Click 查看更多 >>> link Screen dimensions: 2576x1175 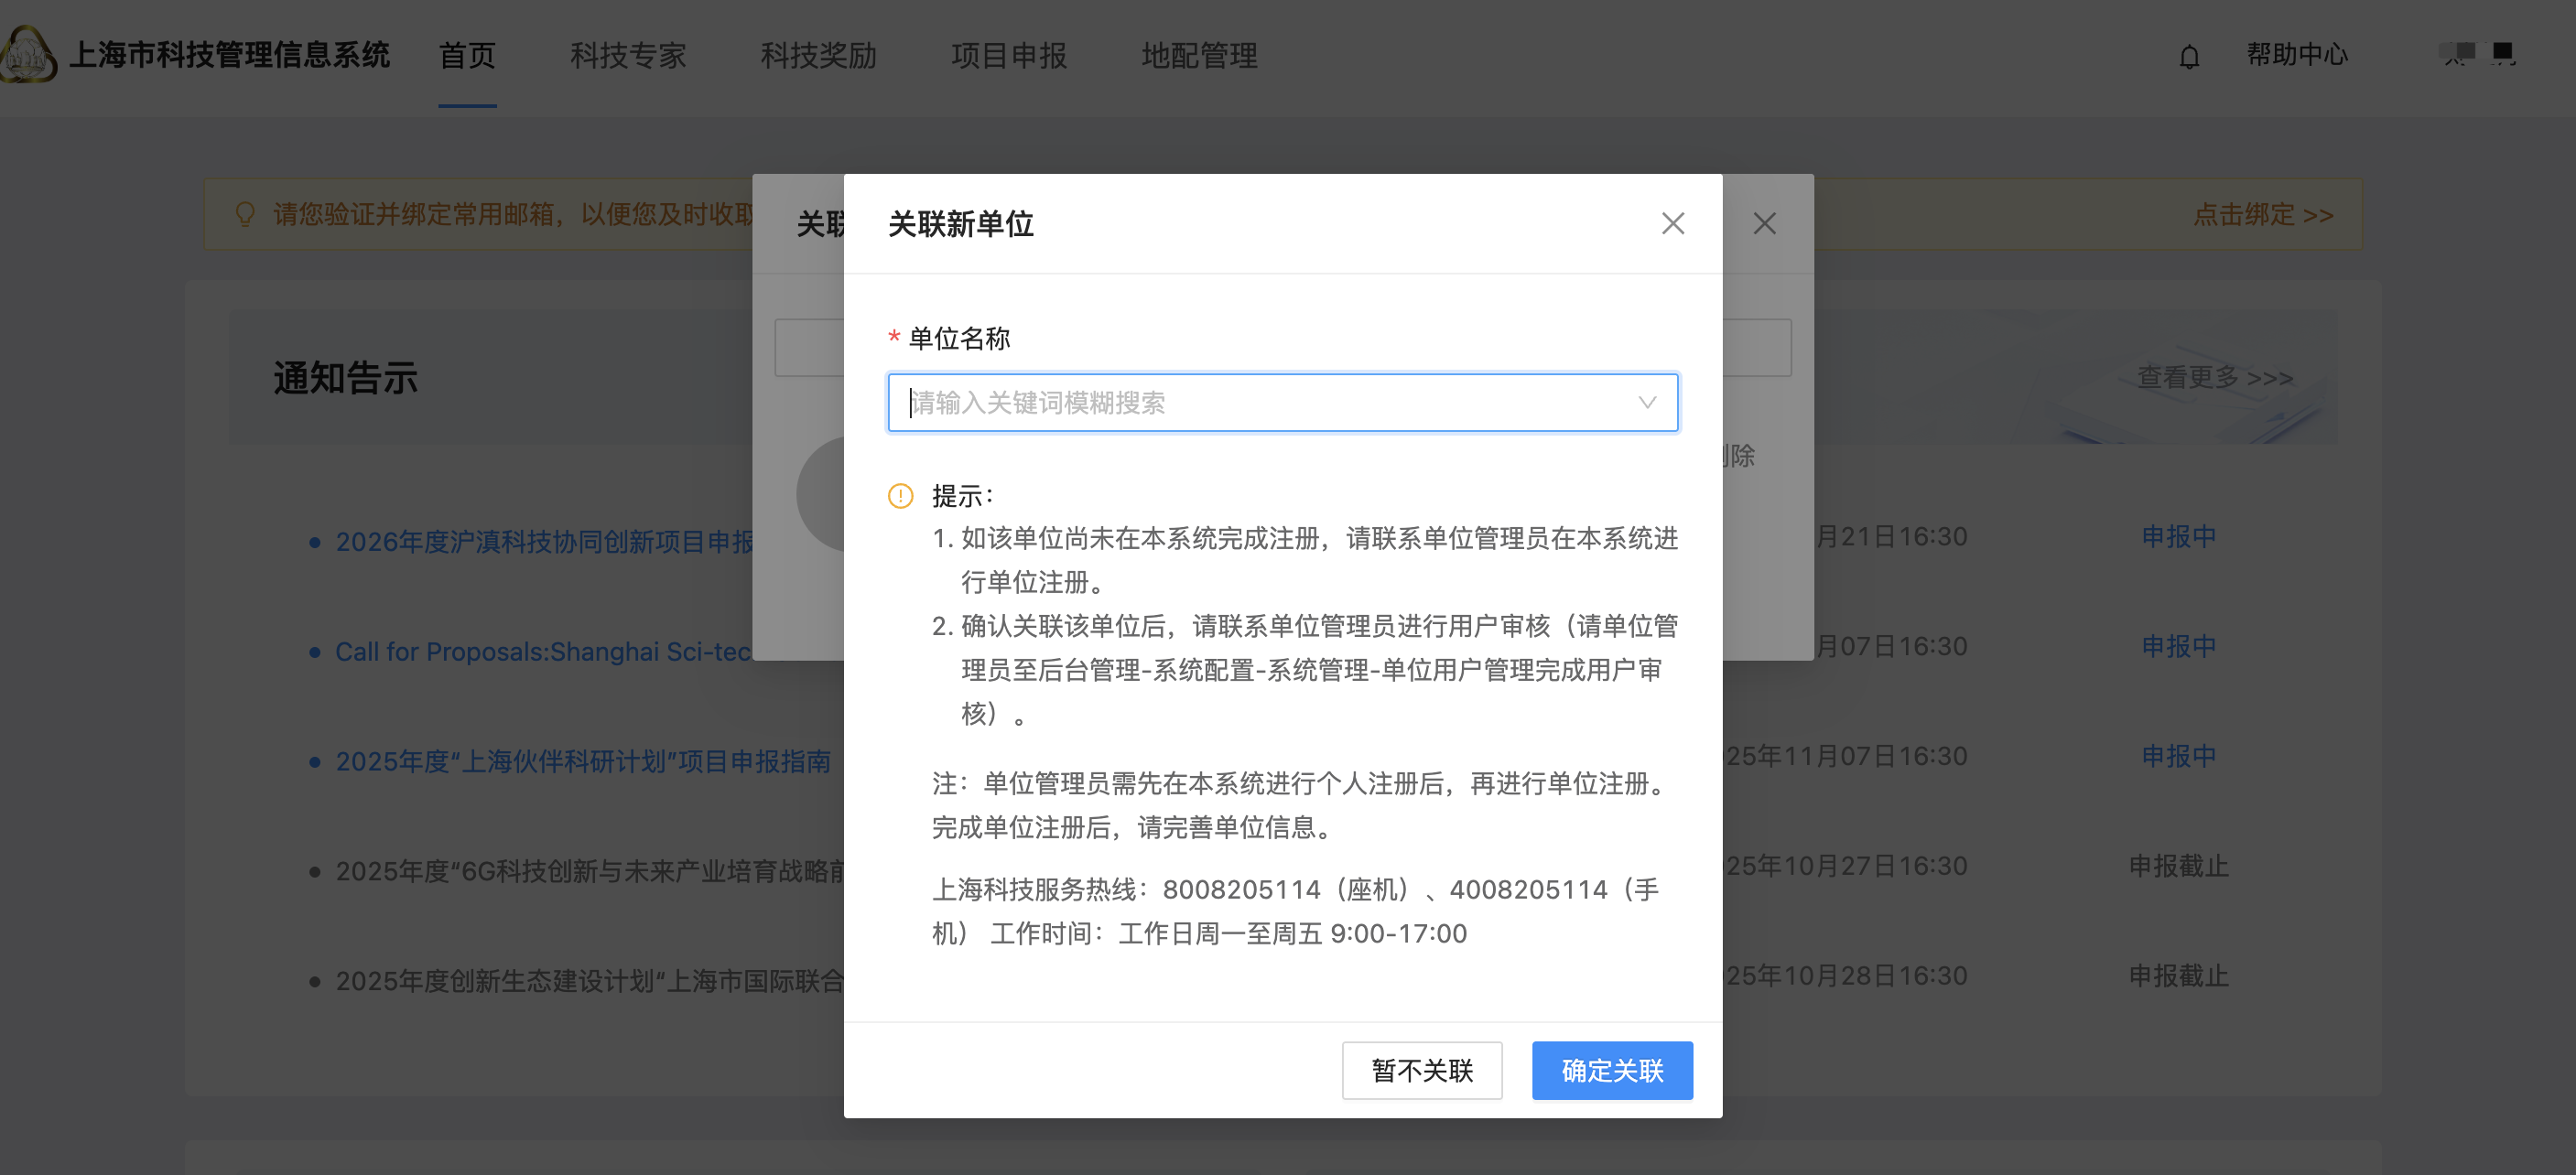tap(2214, 377)
